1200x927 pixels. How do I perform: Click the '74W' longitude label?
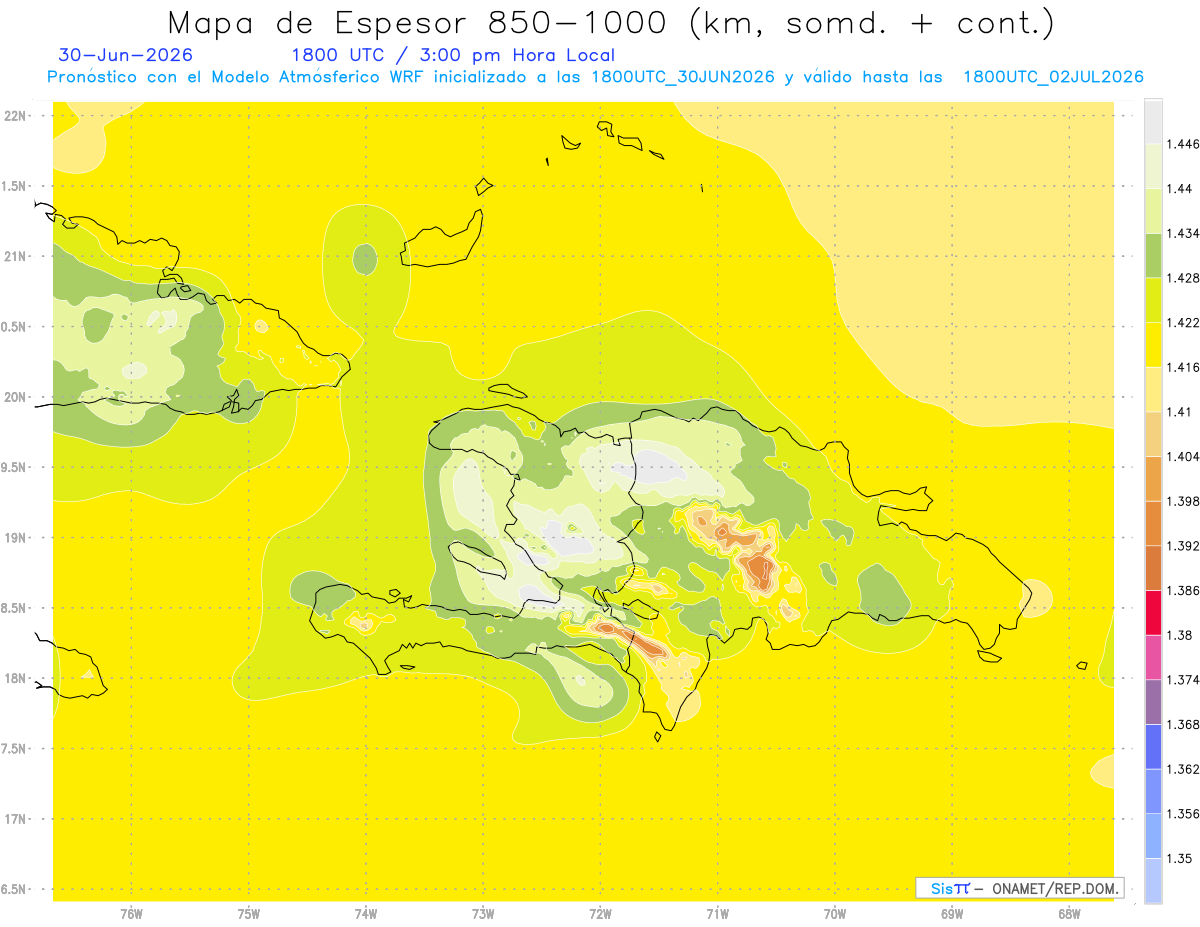coord(366,914)
